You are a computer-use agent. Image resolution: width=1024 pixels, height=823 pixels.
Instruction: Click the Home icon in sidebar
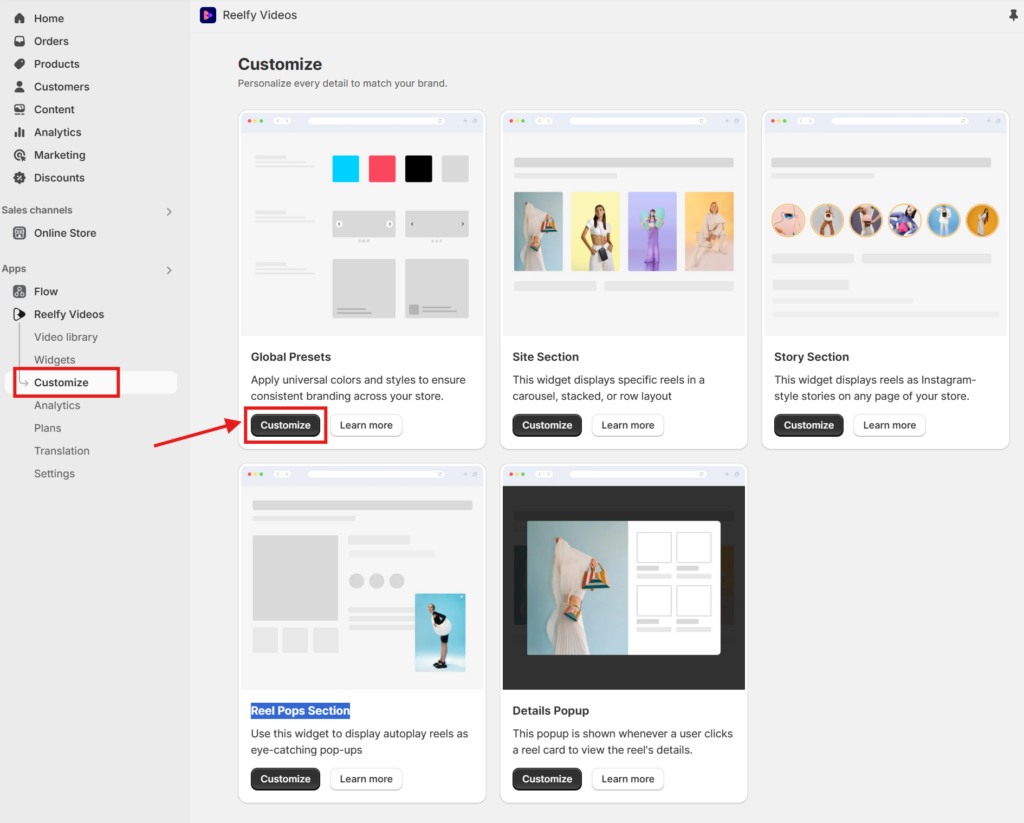point(20,18)
